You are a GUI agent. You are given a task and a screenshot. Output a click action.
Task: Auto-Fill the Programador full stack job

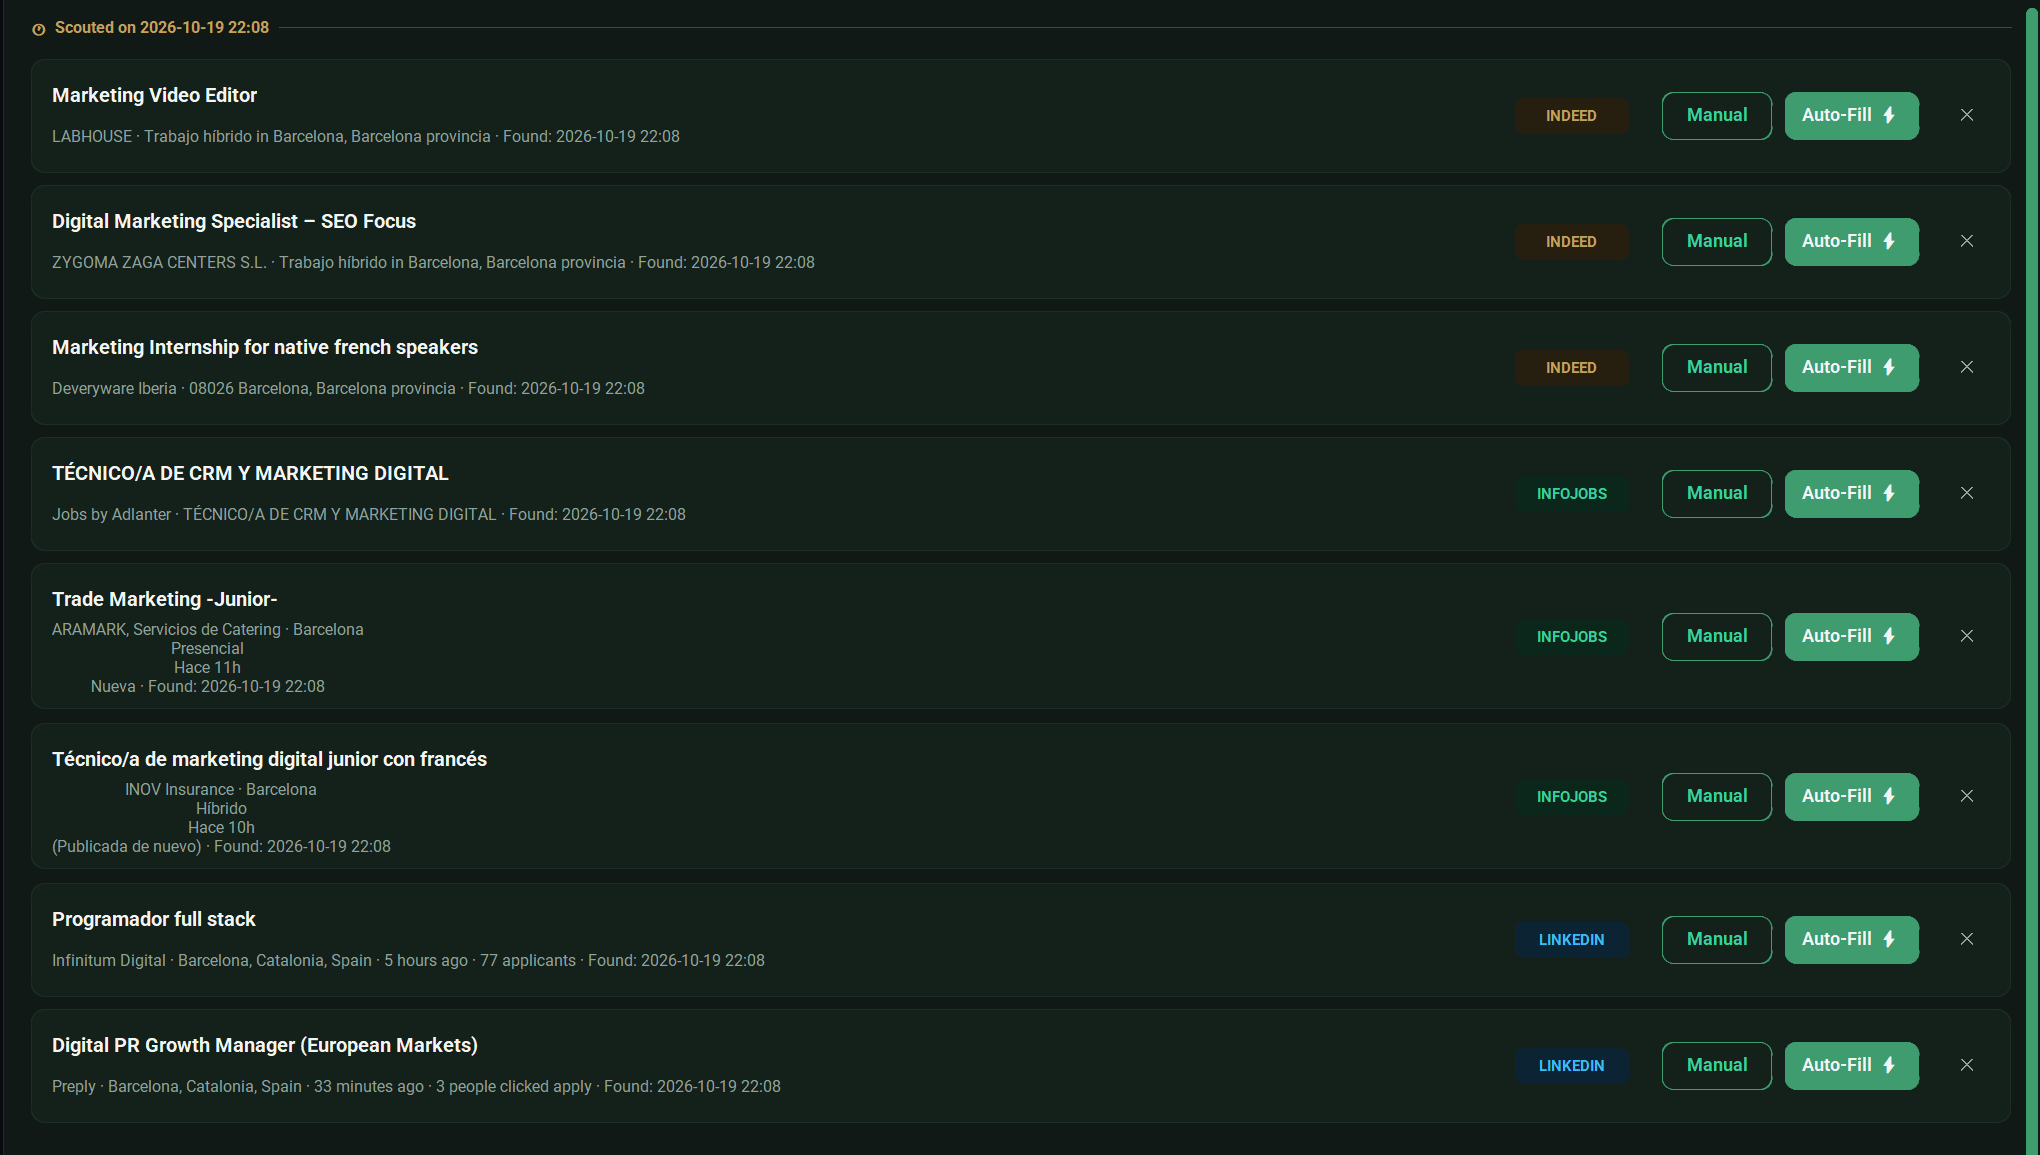tap(1851, 939)
